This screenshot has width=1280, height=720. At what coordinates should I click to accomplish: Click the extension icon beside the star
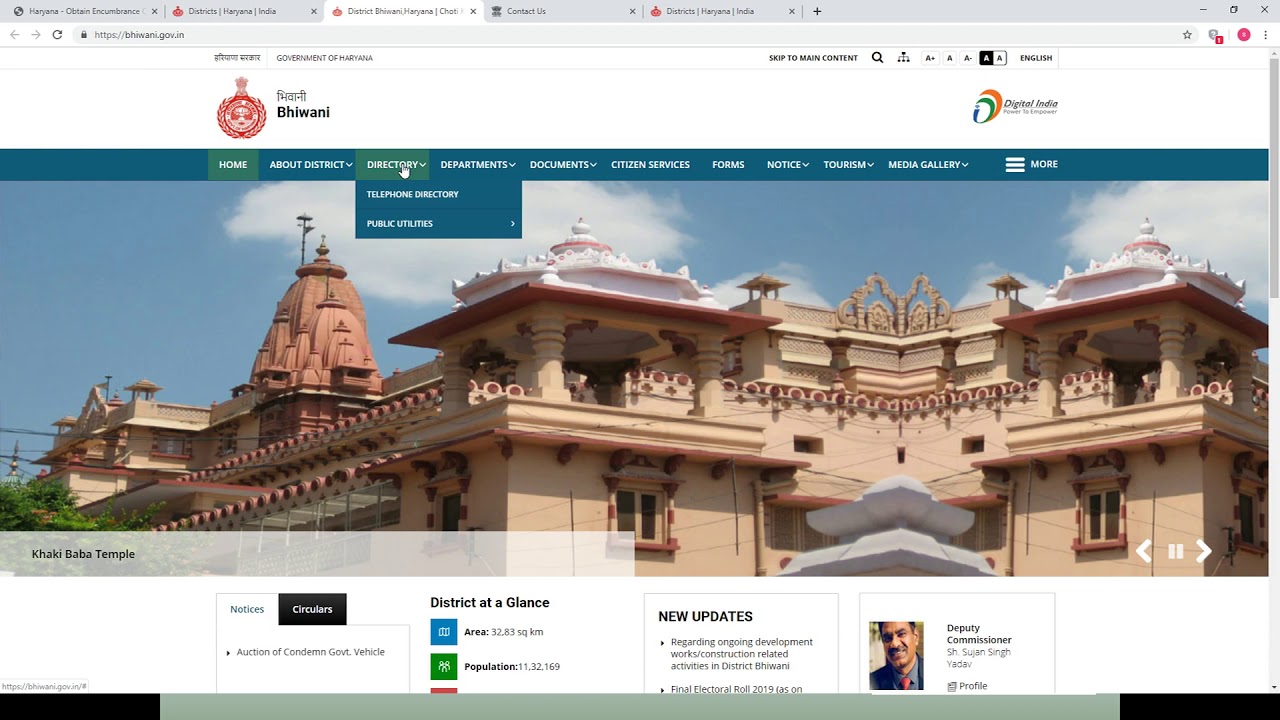coord(1215,35)
